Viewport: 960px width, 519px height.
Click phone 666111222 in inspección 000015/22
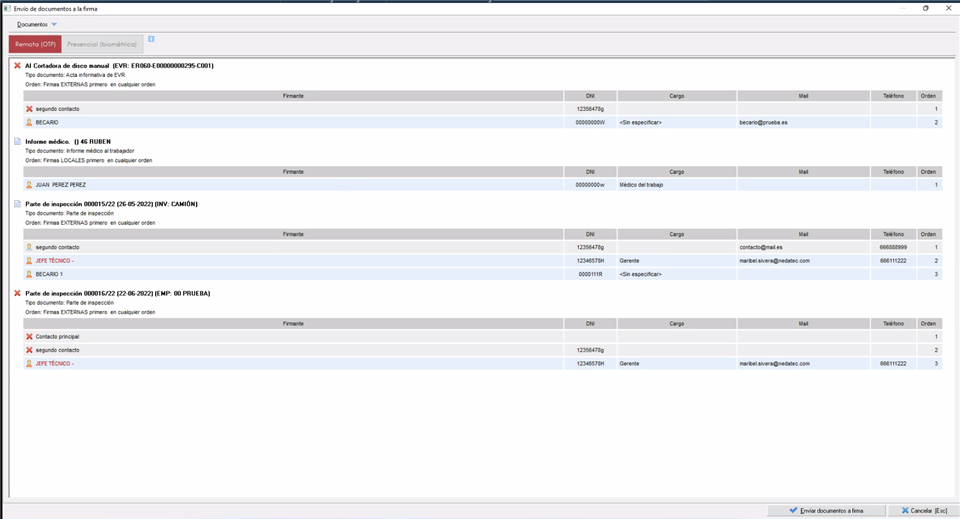(x=893, y=261)
